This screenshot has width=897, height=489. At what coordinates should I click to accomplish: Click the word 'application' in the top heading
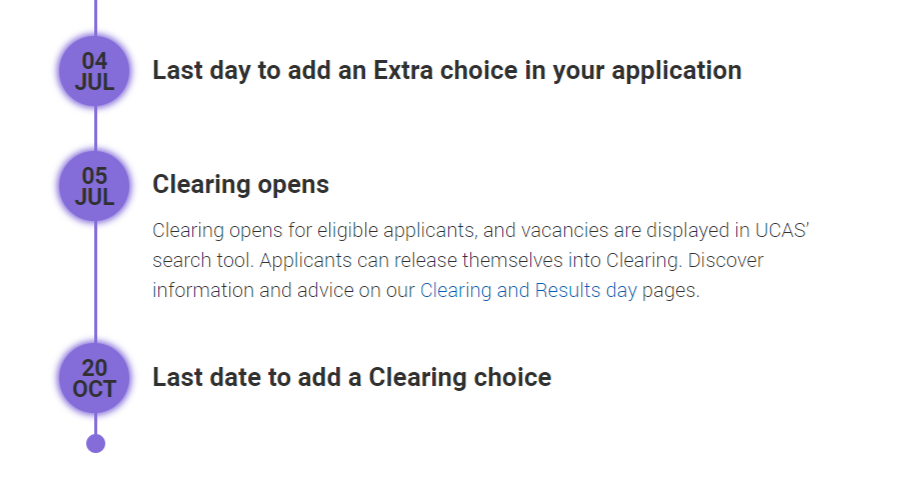point(677,71)
